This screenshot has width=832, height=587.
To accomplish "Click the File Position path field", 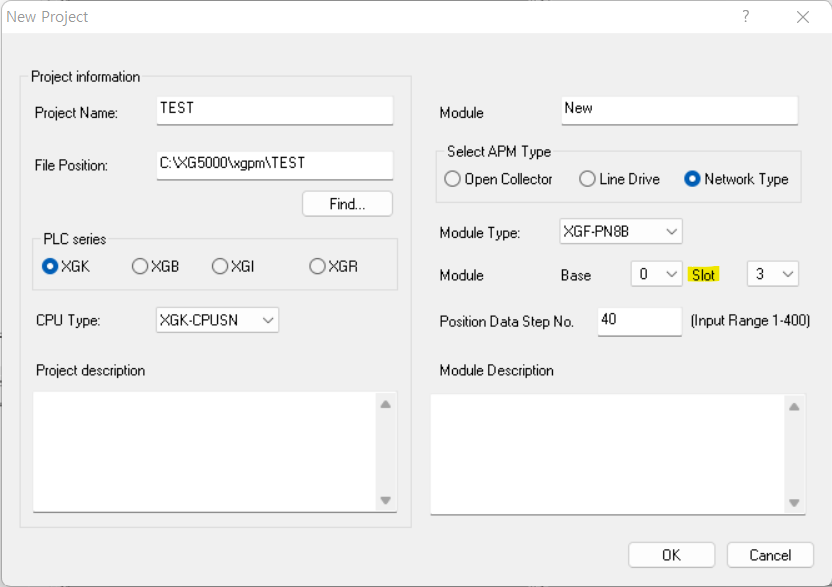I will pyautogui.click(x=274, y=165).
